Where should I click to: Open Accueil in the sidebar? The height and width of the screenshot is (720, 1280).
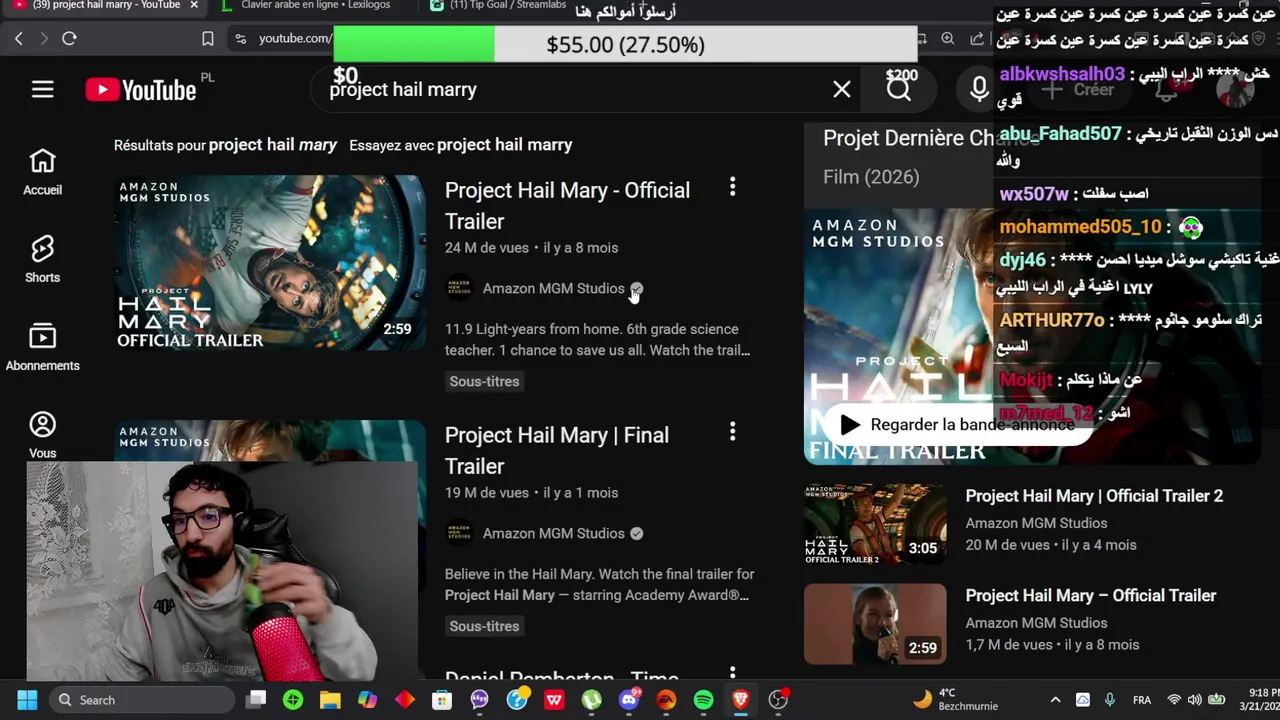[x=42, y=172]
